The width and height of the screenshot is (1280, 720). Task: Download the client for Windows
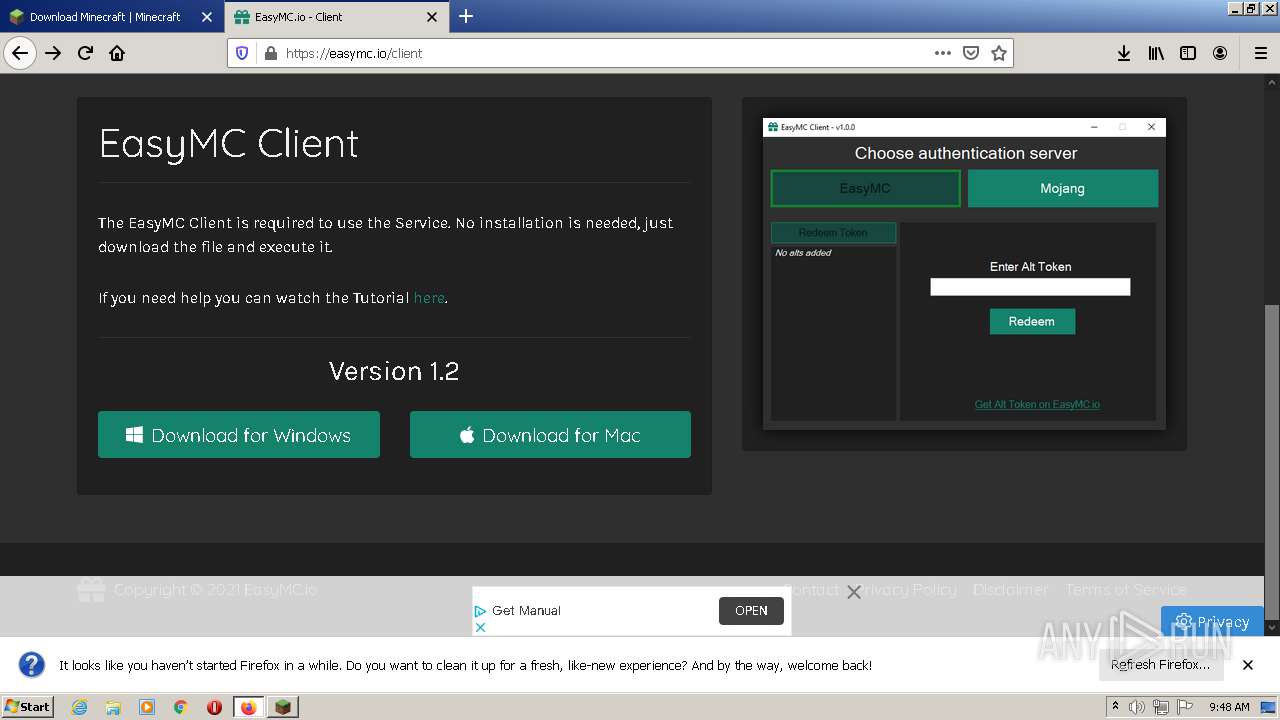239,435
